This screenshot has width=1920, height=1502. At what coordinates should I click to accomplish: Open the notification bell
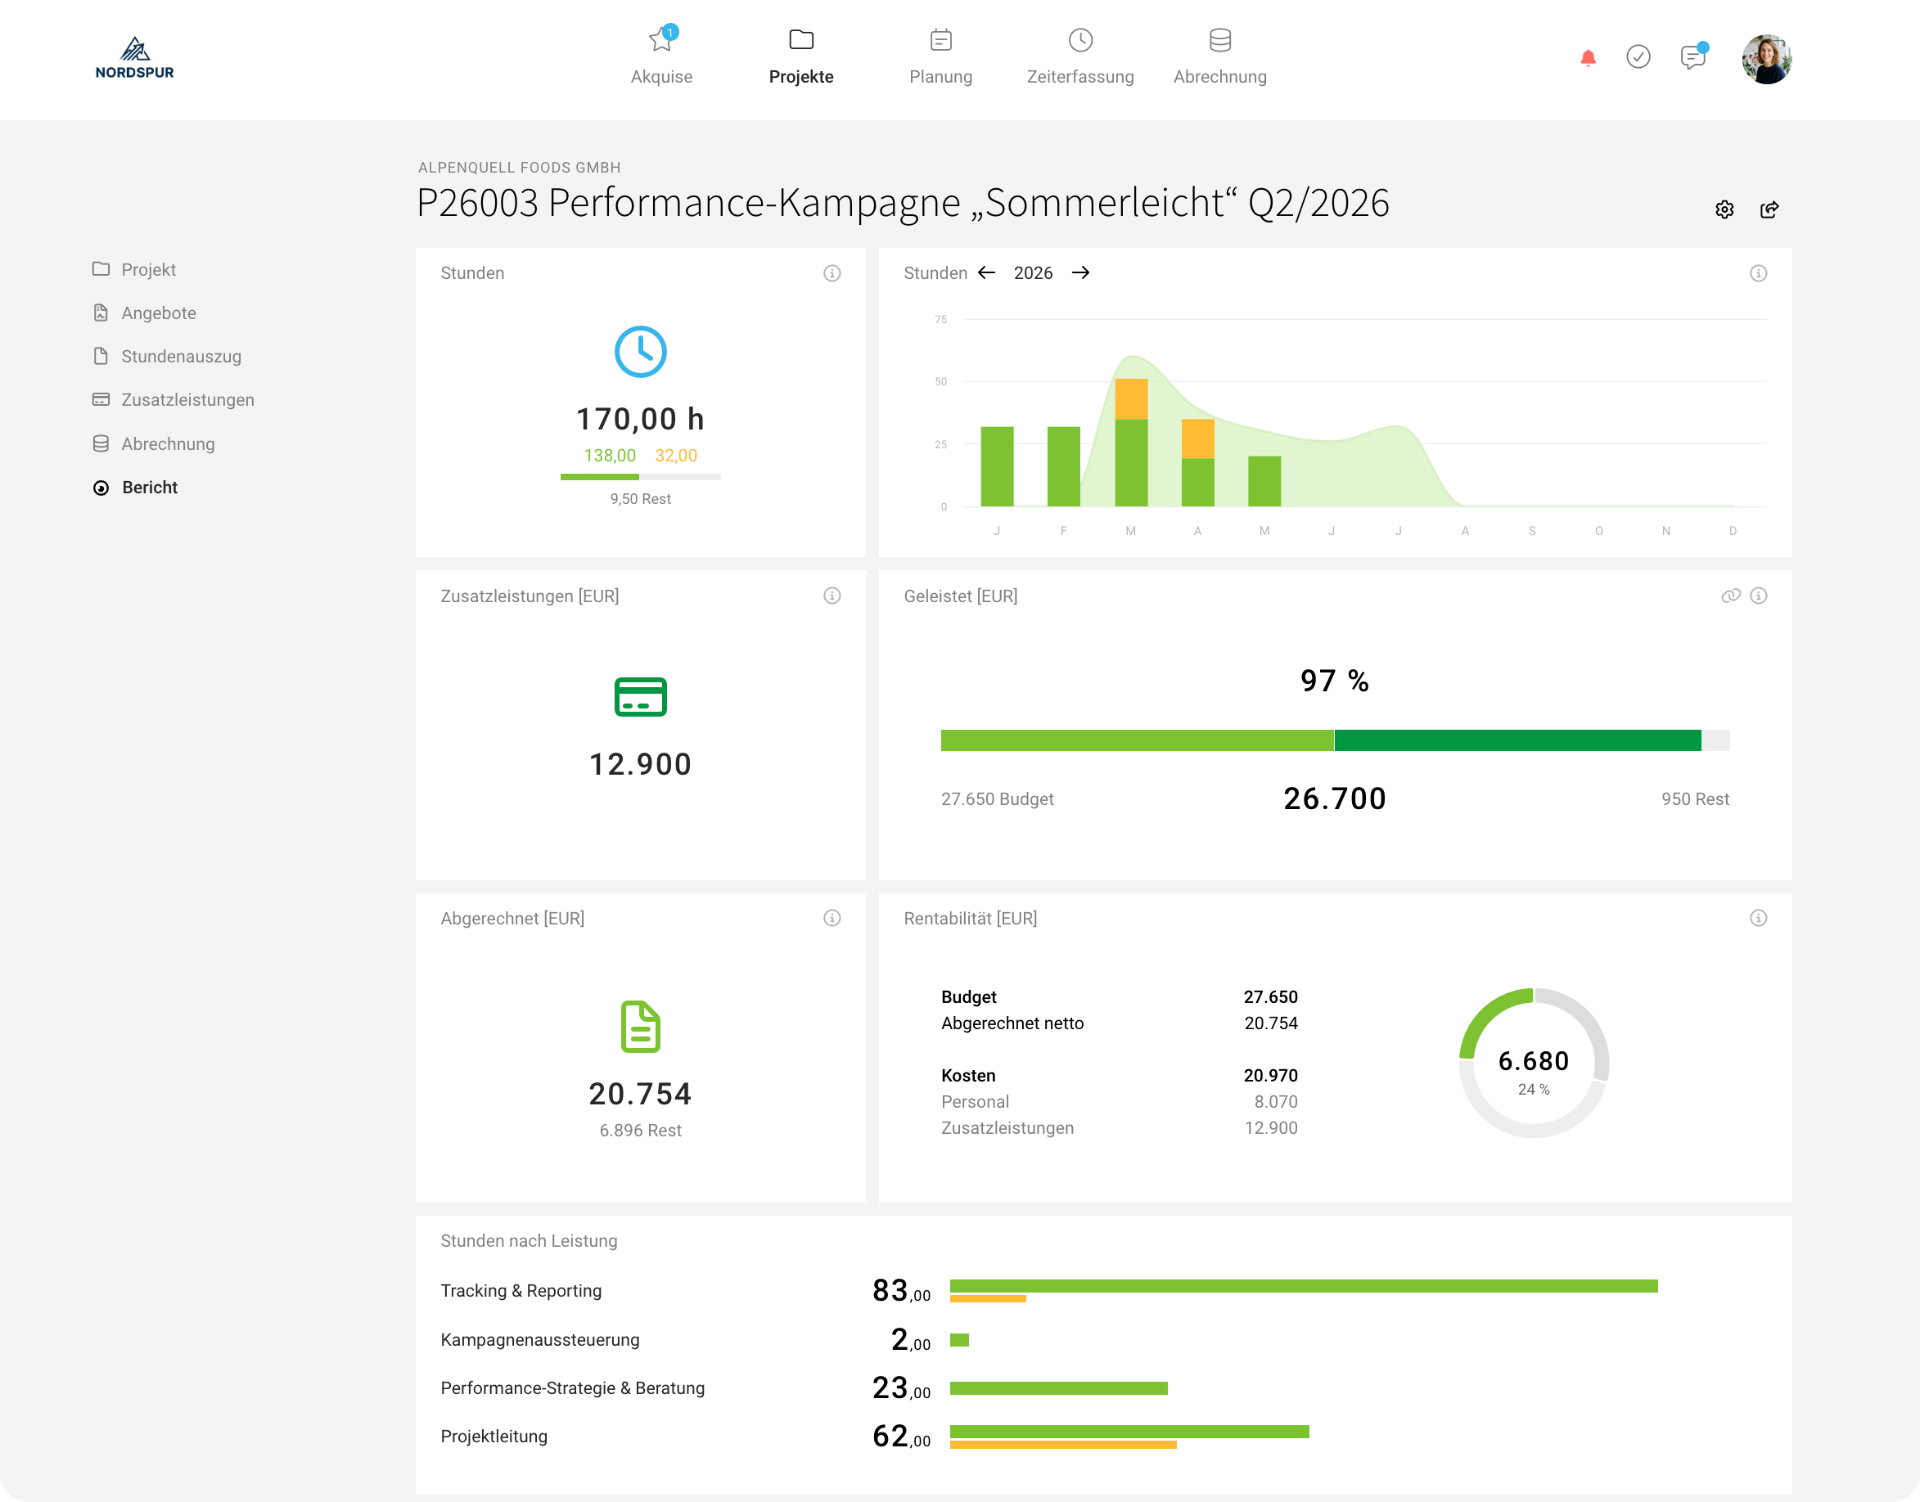(1588, 58)
